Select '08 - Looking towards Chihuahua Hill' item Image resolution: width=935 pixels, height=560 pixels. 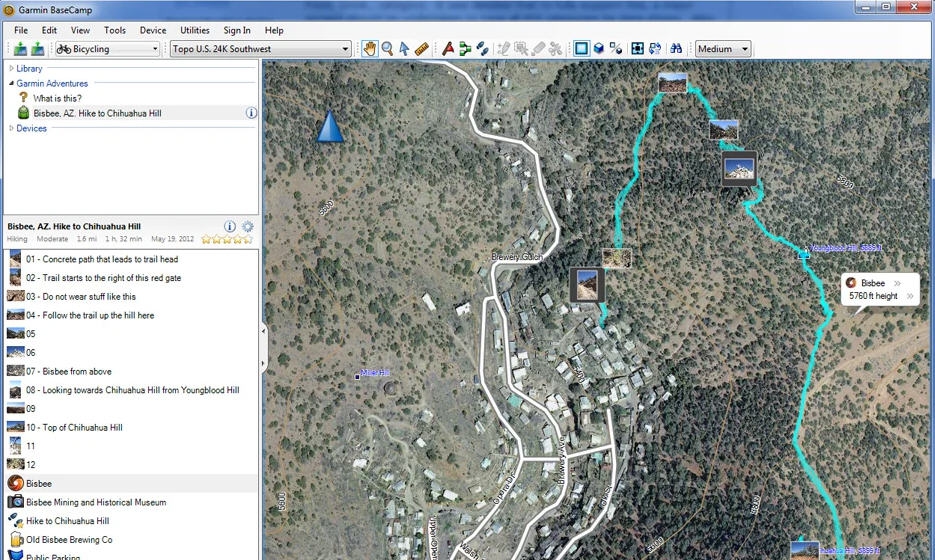(131, 390)
